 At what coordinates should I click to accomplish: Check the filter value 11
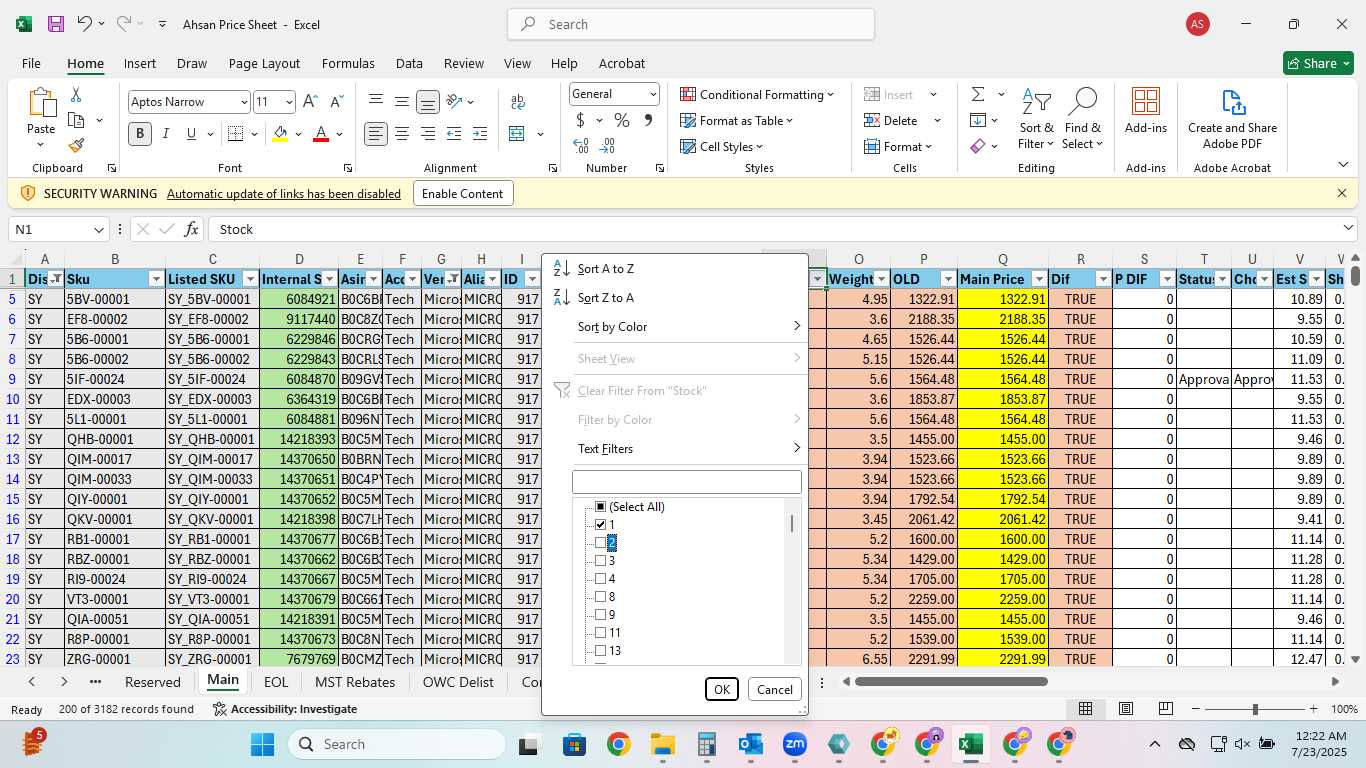click(x=601, y=633)
